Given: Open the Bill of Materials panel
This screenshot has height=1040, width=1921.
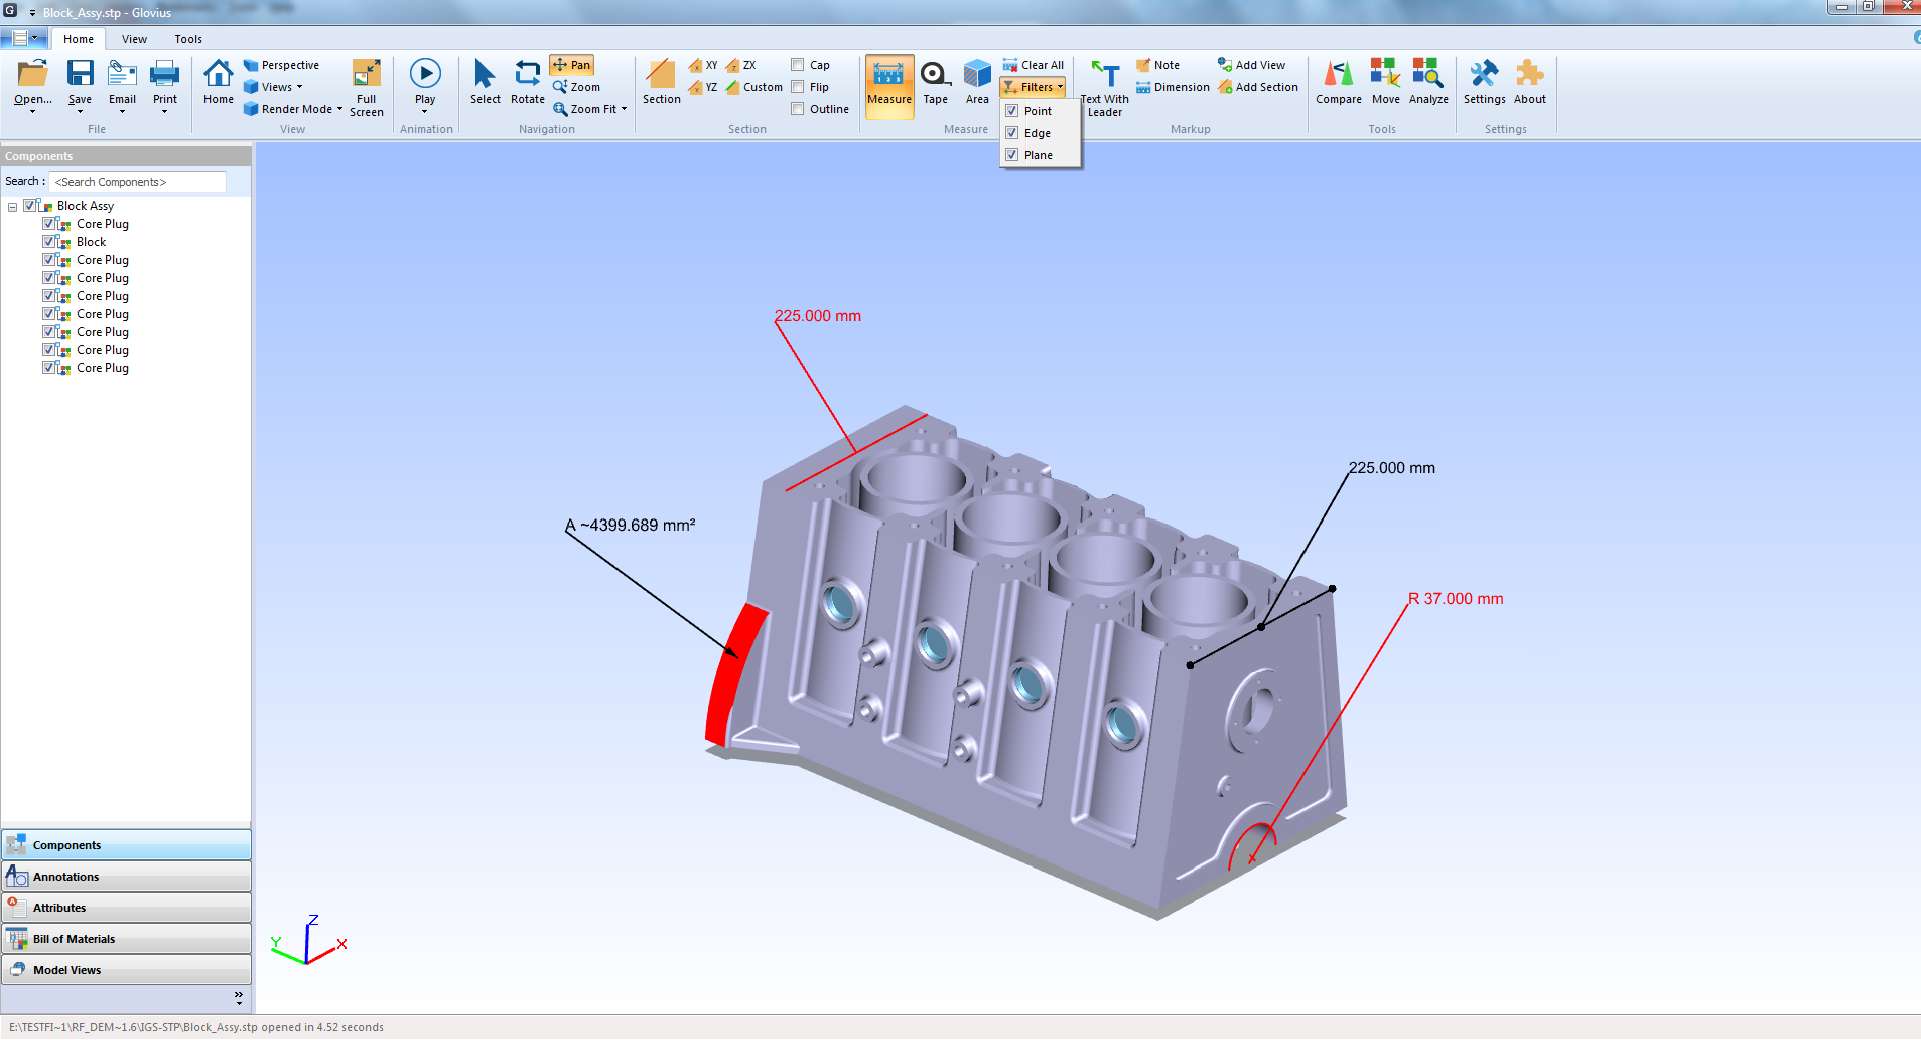Looking at the screenshot, I should 126,939.
